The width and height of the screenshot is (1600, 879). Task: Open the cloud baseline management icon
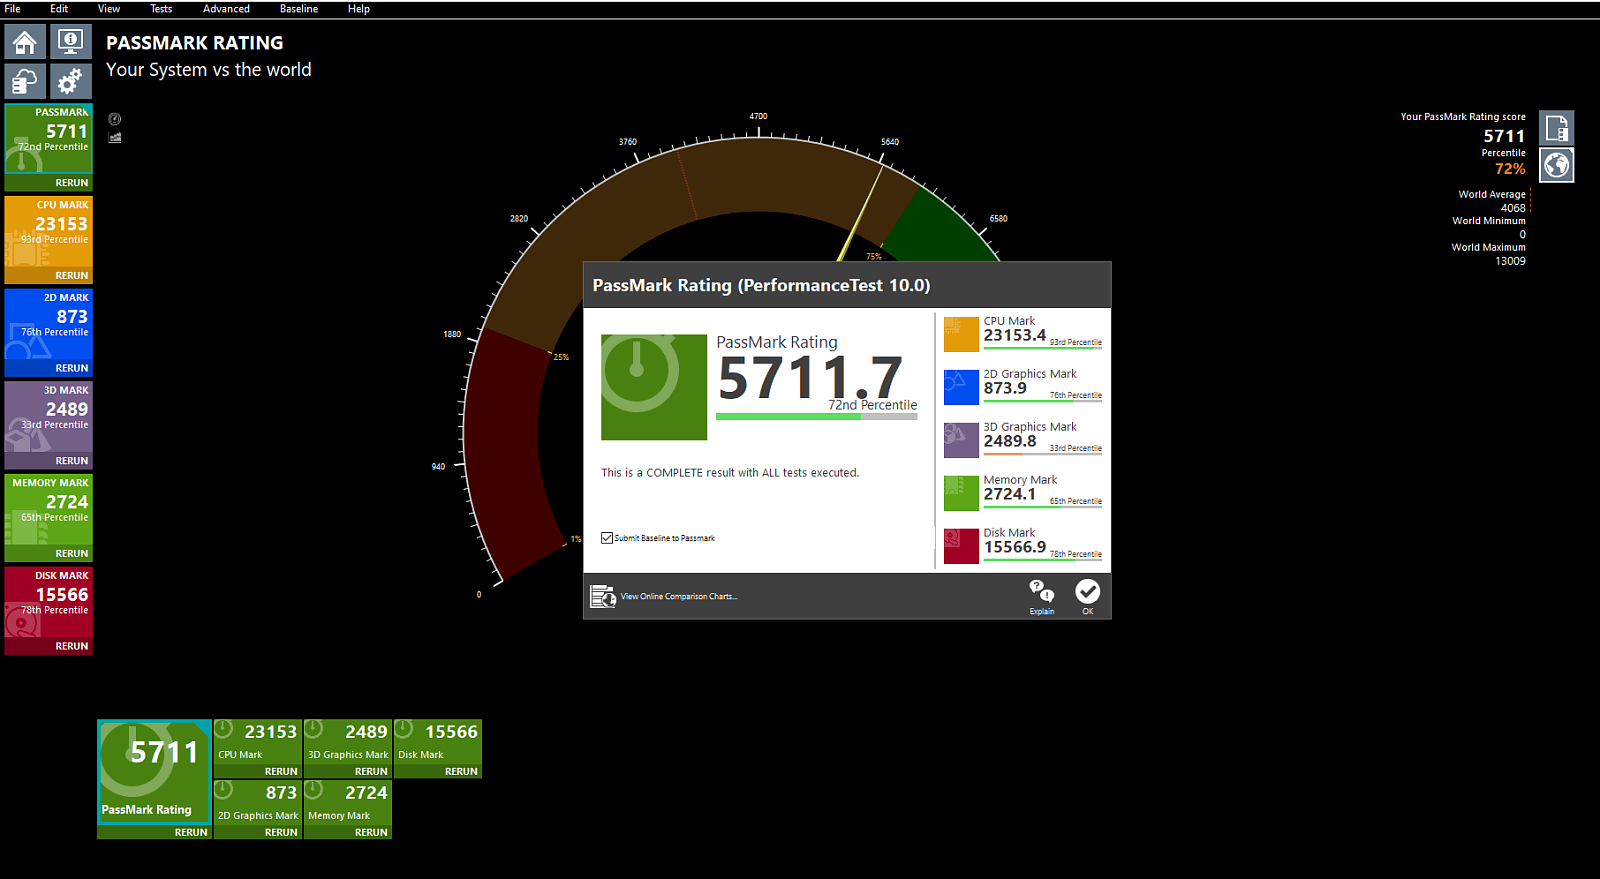tap(25, 81)
